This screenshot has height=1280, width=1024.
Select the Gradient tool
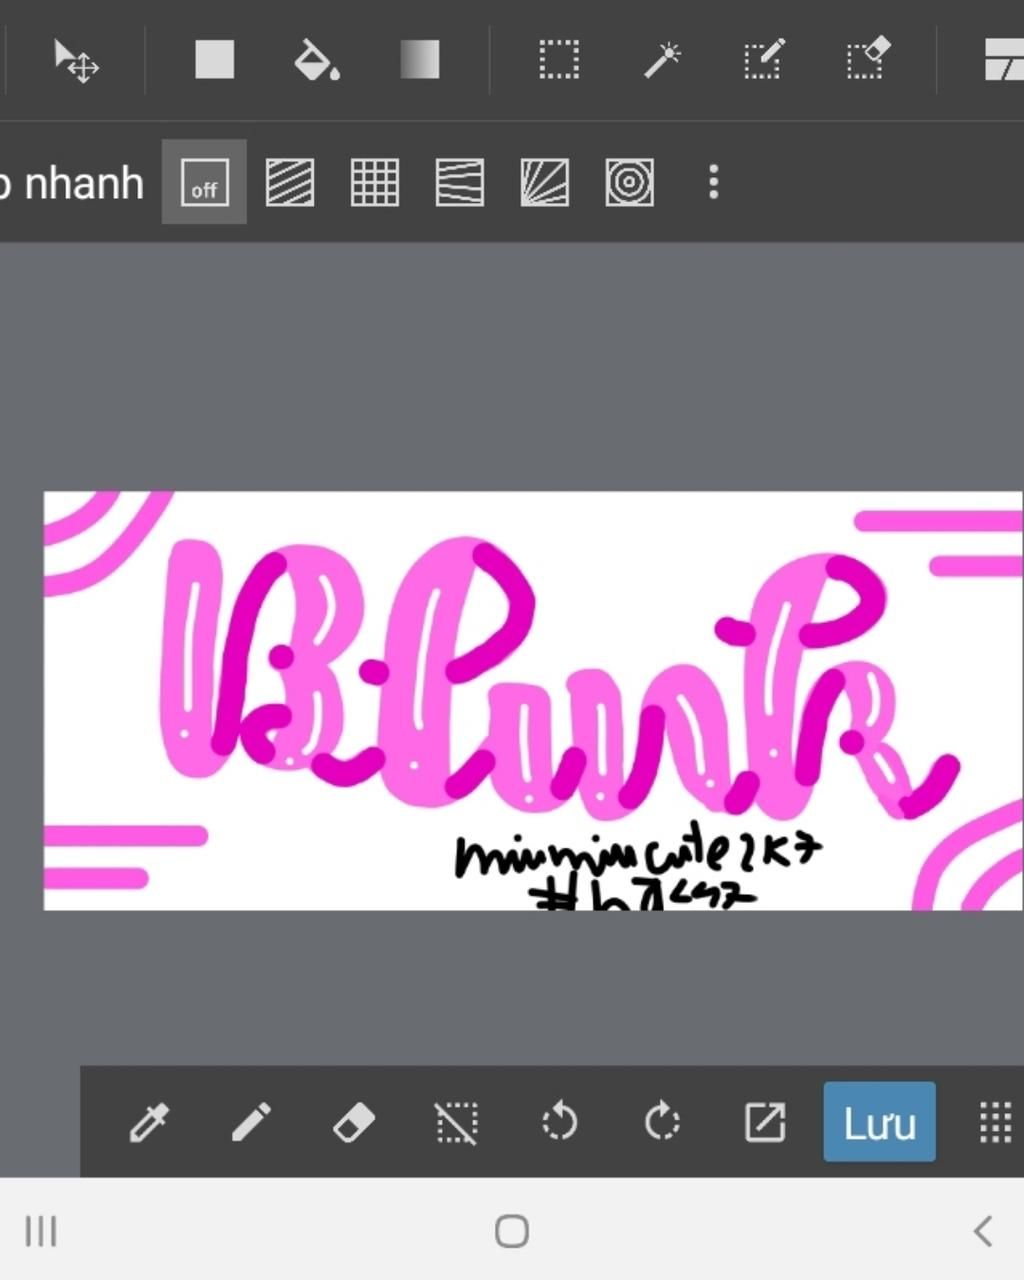click(x=419, y=60)
